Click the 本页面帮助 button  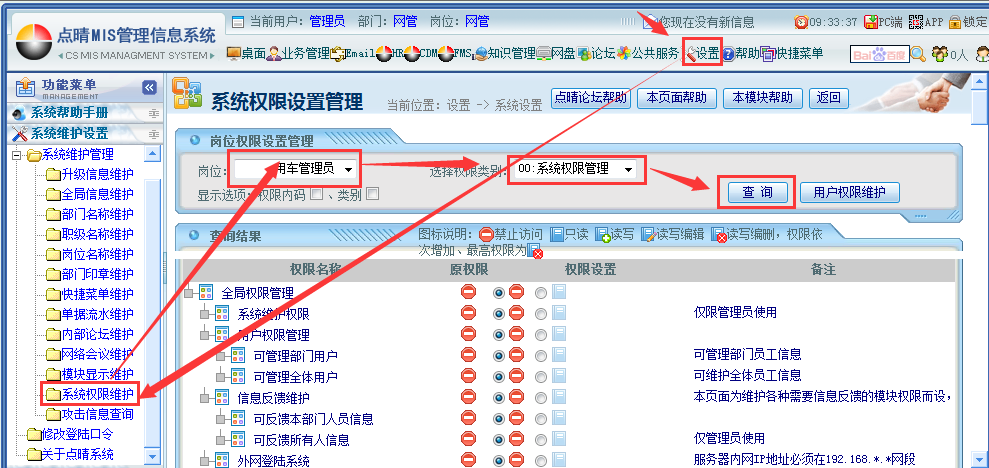[677, 98]
